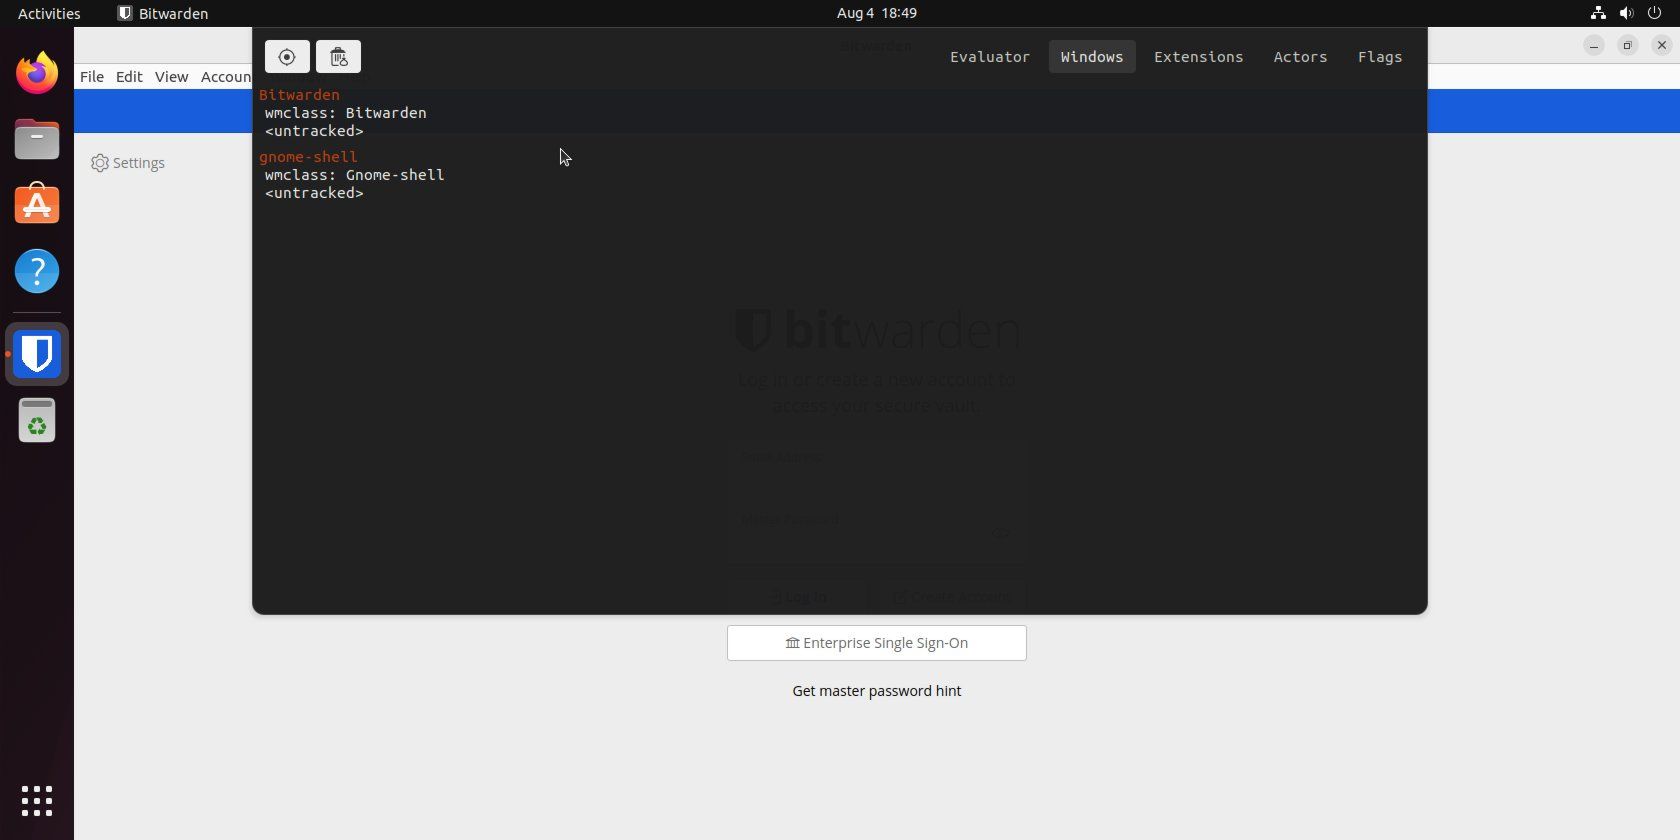This screenshot has height=840, width=1680.
Task: Show Applications grid in the dock
Action: click(x=37, y=801)
